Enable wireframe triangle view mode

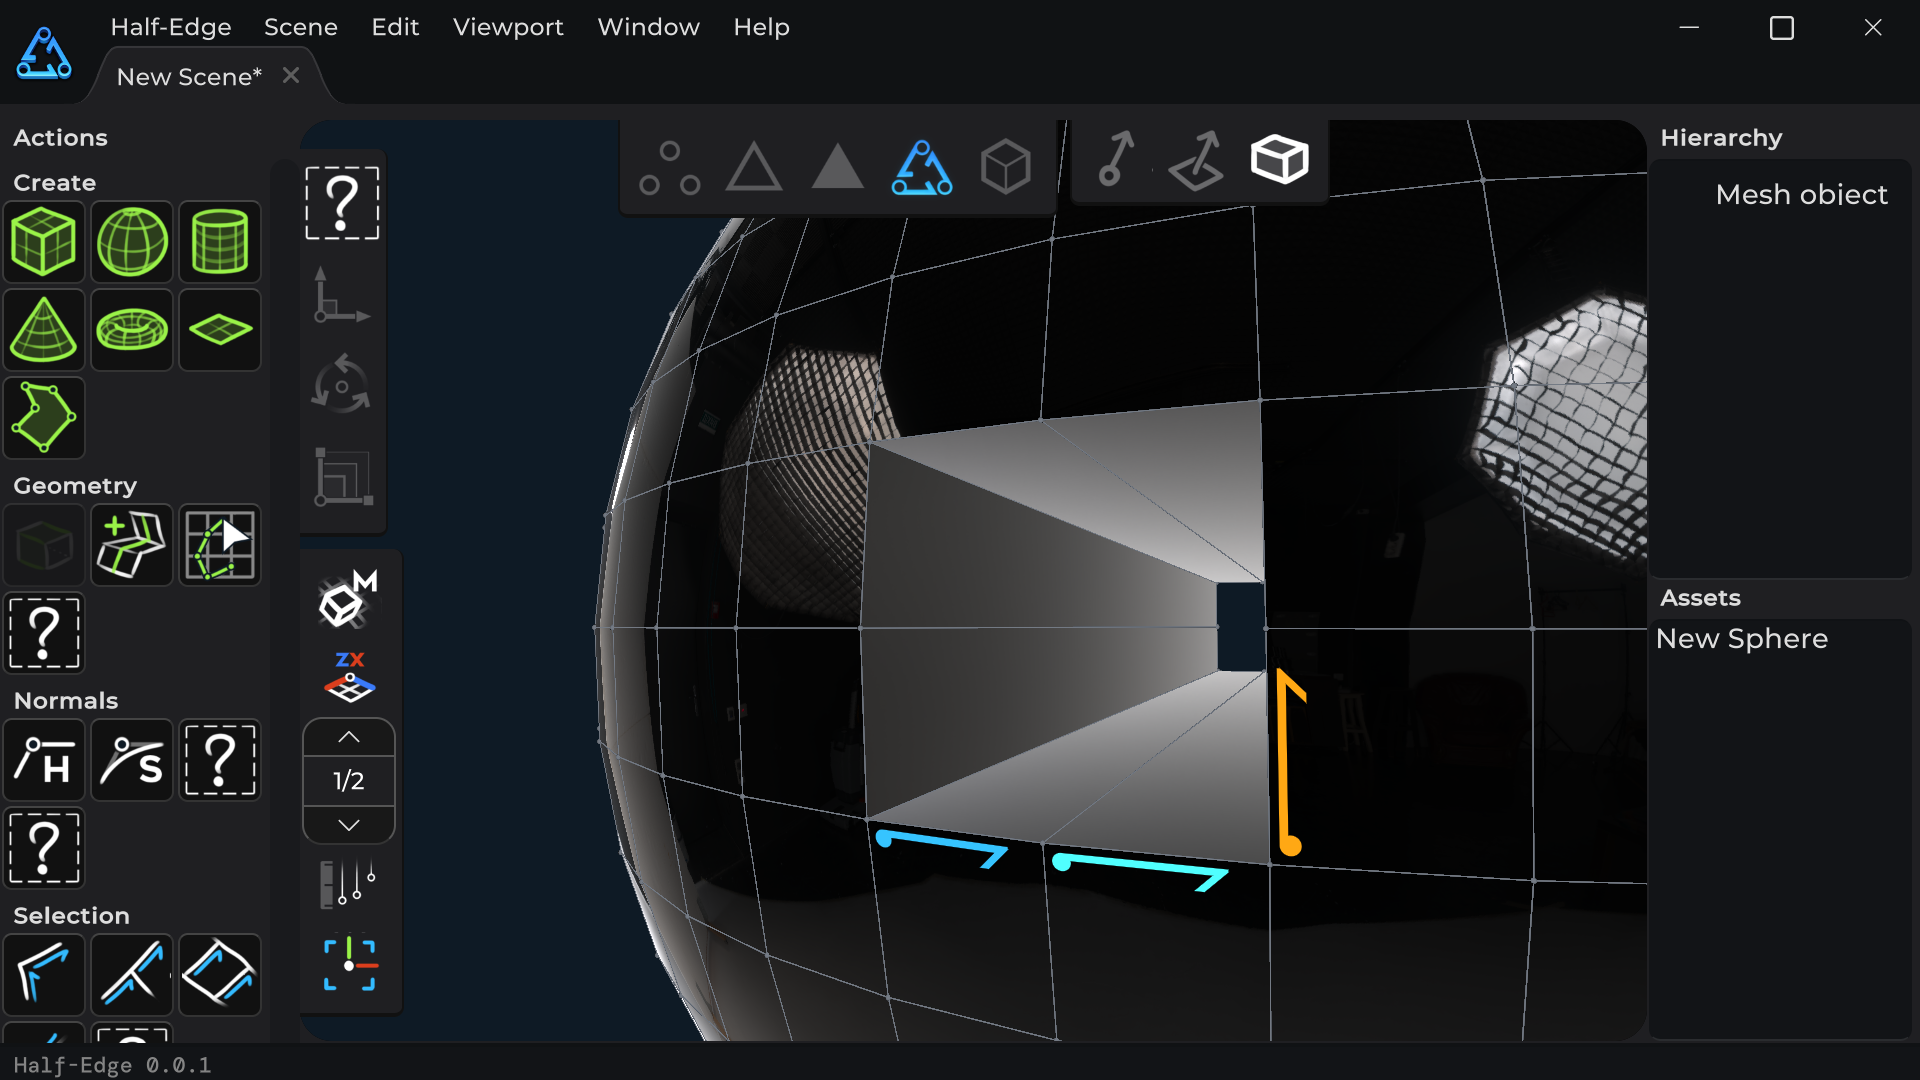tap(753, 167)
